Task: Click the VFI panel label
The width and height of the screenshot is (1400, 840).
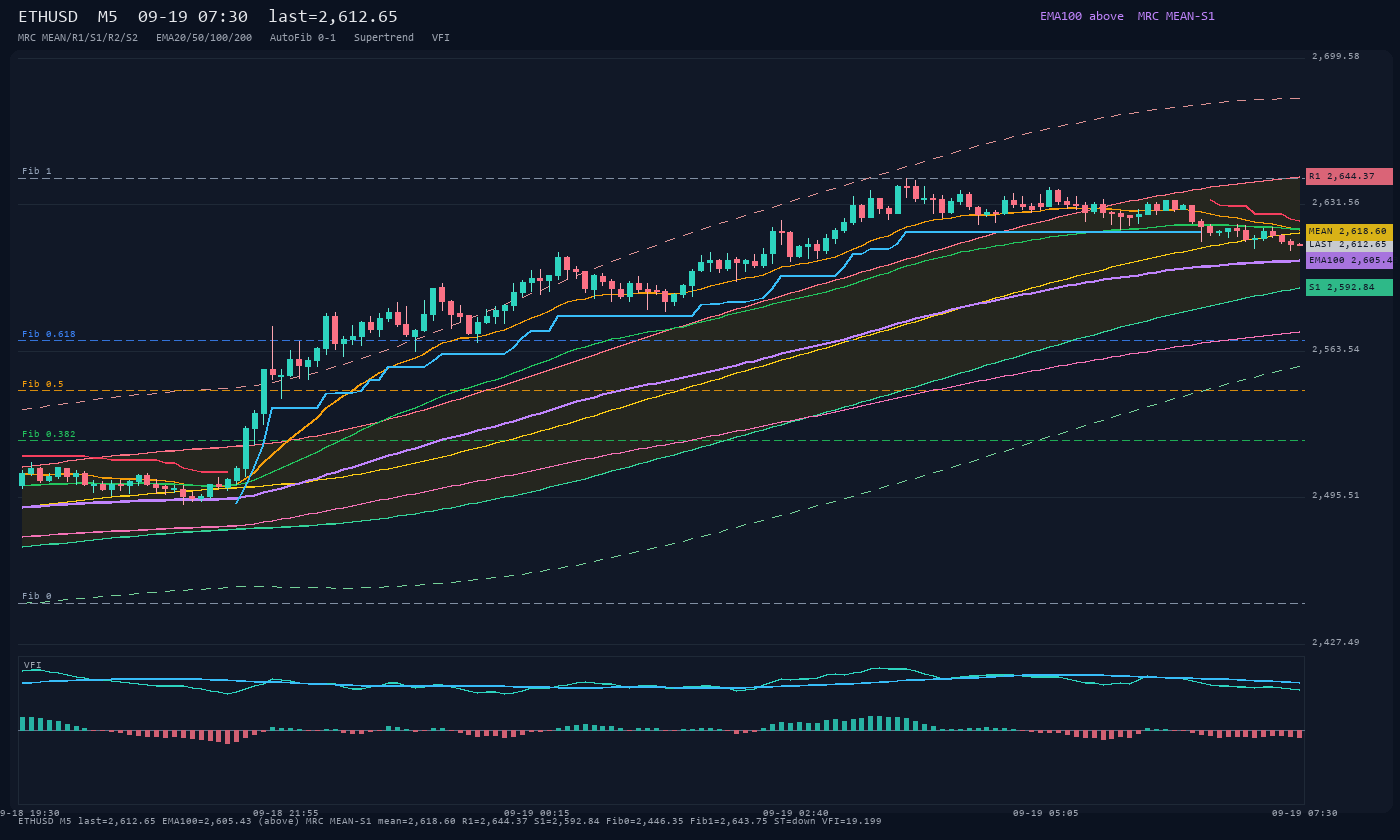Action: point(32,665)
